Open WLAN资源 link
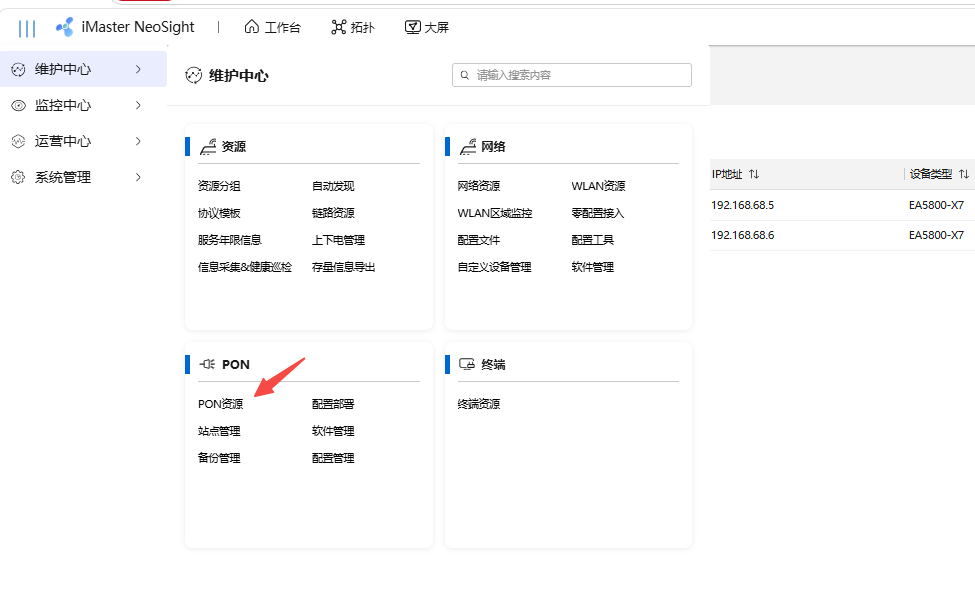975x603 pixels. pos(598,186)
